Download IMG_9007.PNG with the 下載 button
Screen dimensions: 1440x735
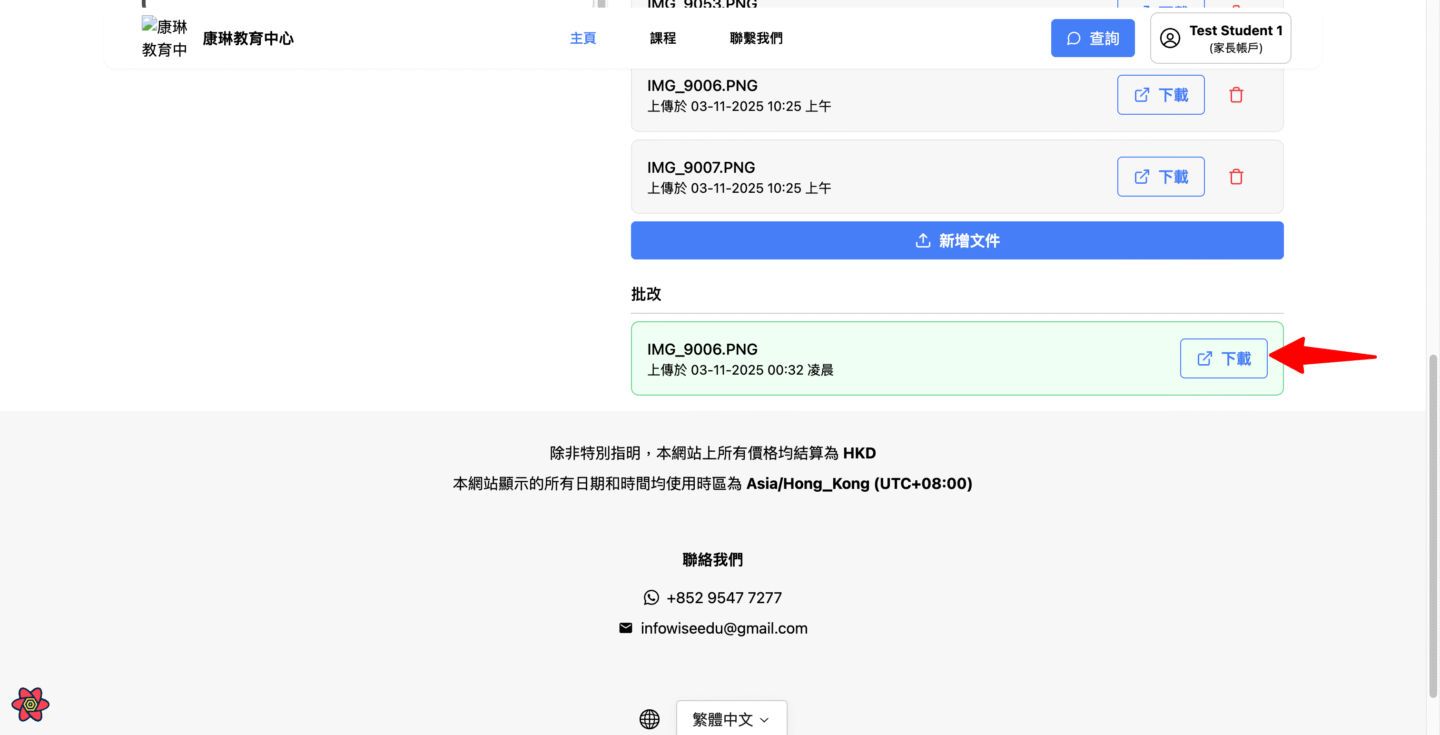point(1161,177)
